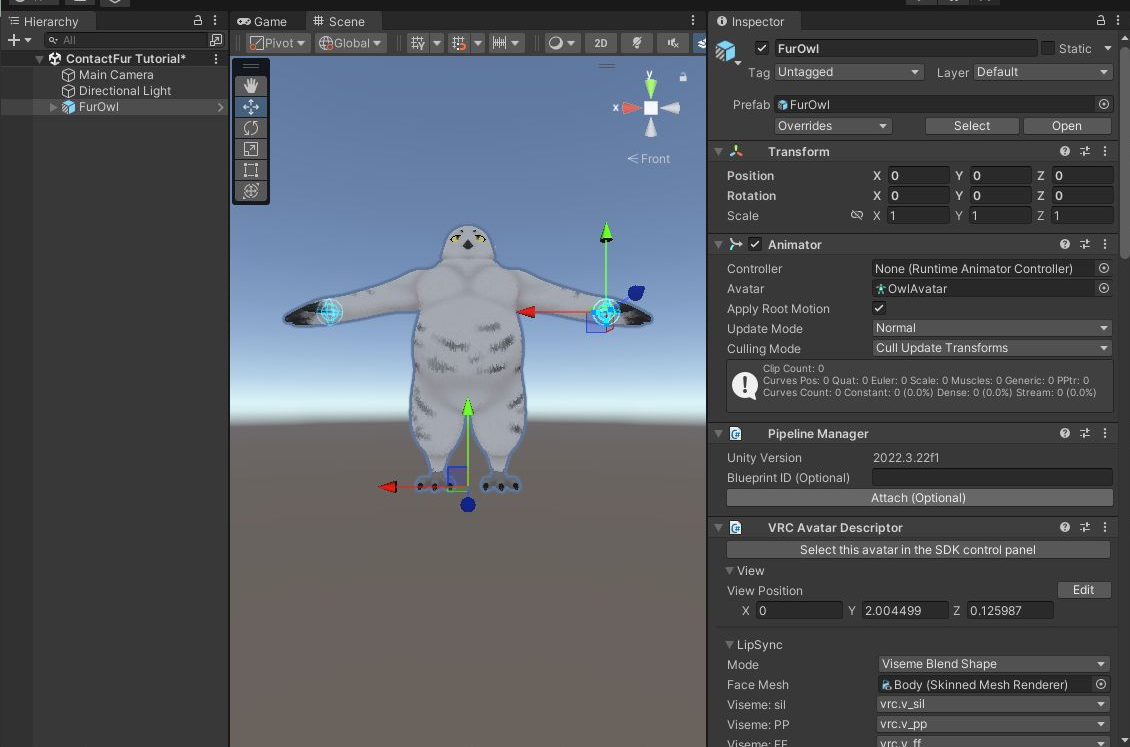Viewport: 1130px width, 747px height.
Task: Select the Scale tool
Action: click(251, 149)
